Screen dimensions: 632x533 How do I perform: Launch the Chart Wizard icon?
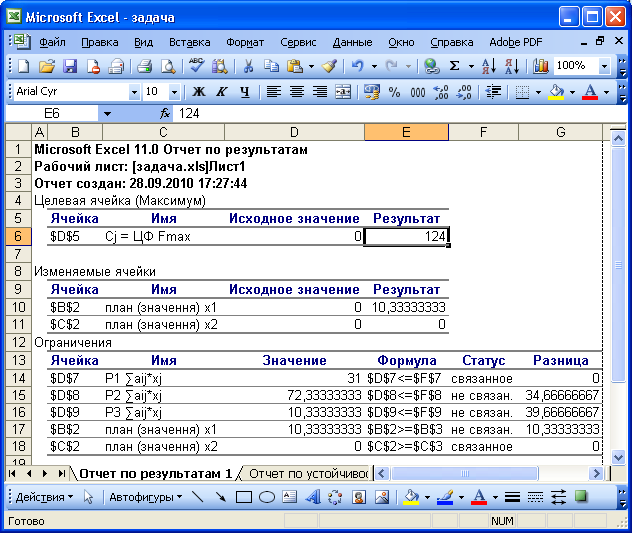click(x=541, y=66)
